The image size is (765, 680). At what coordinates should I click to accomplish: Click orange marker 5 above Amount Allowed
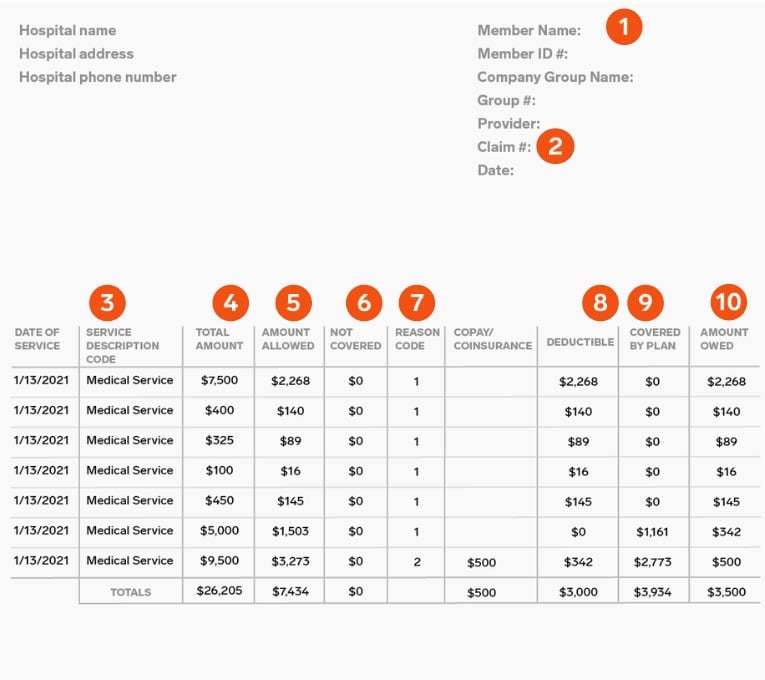click(293, 303)
